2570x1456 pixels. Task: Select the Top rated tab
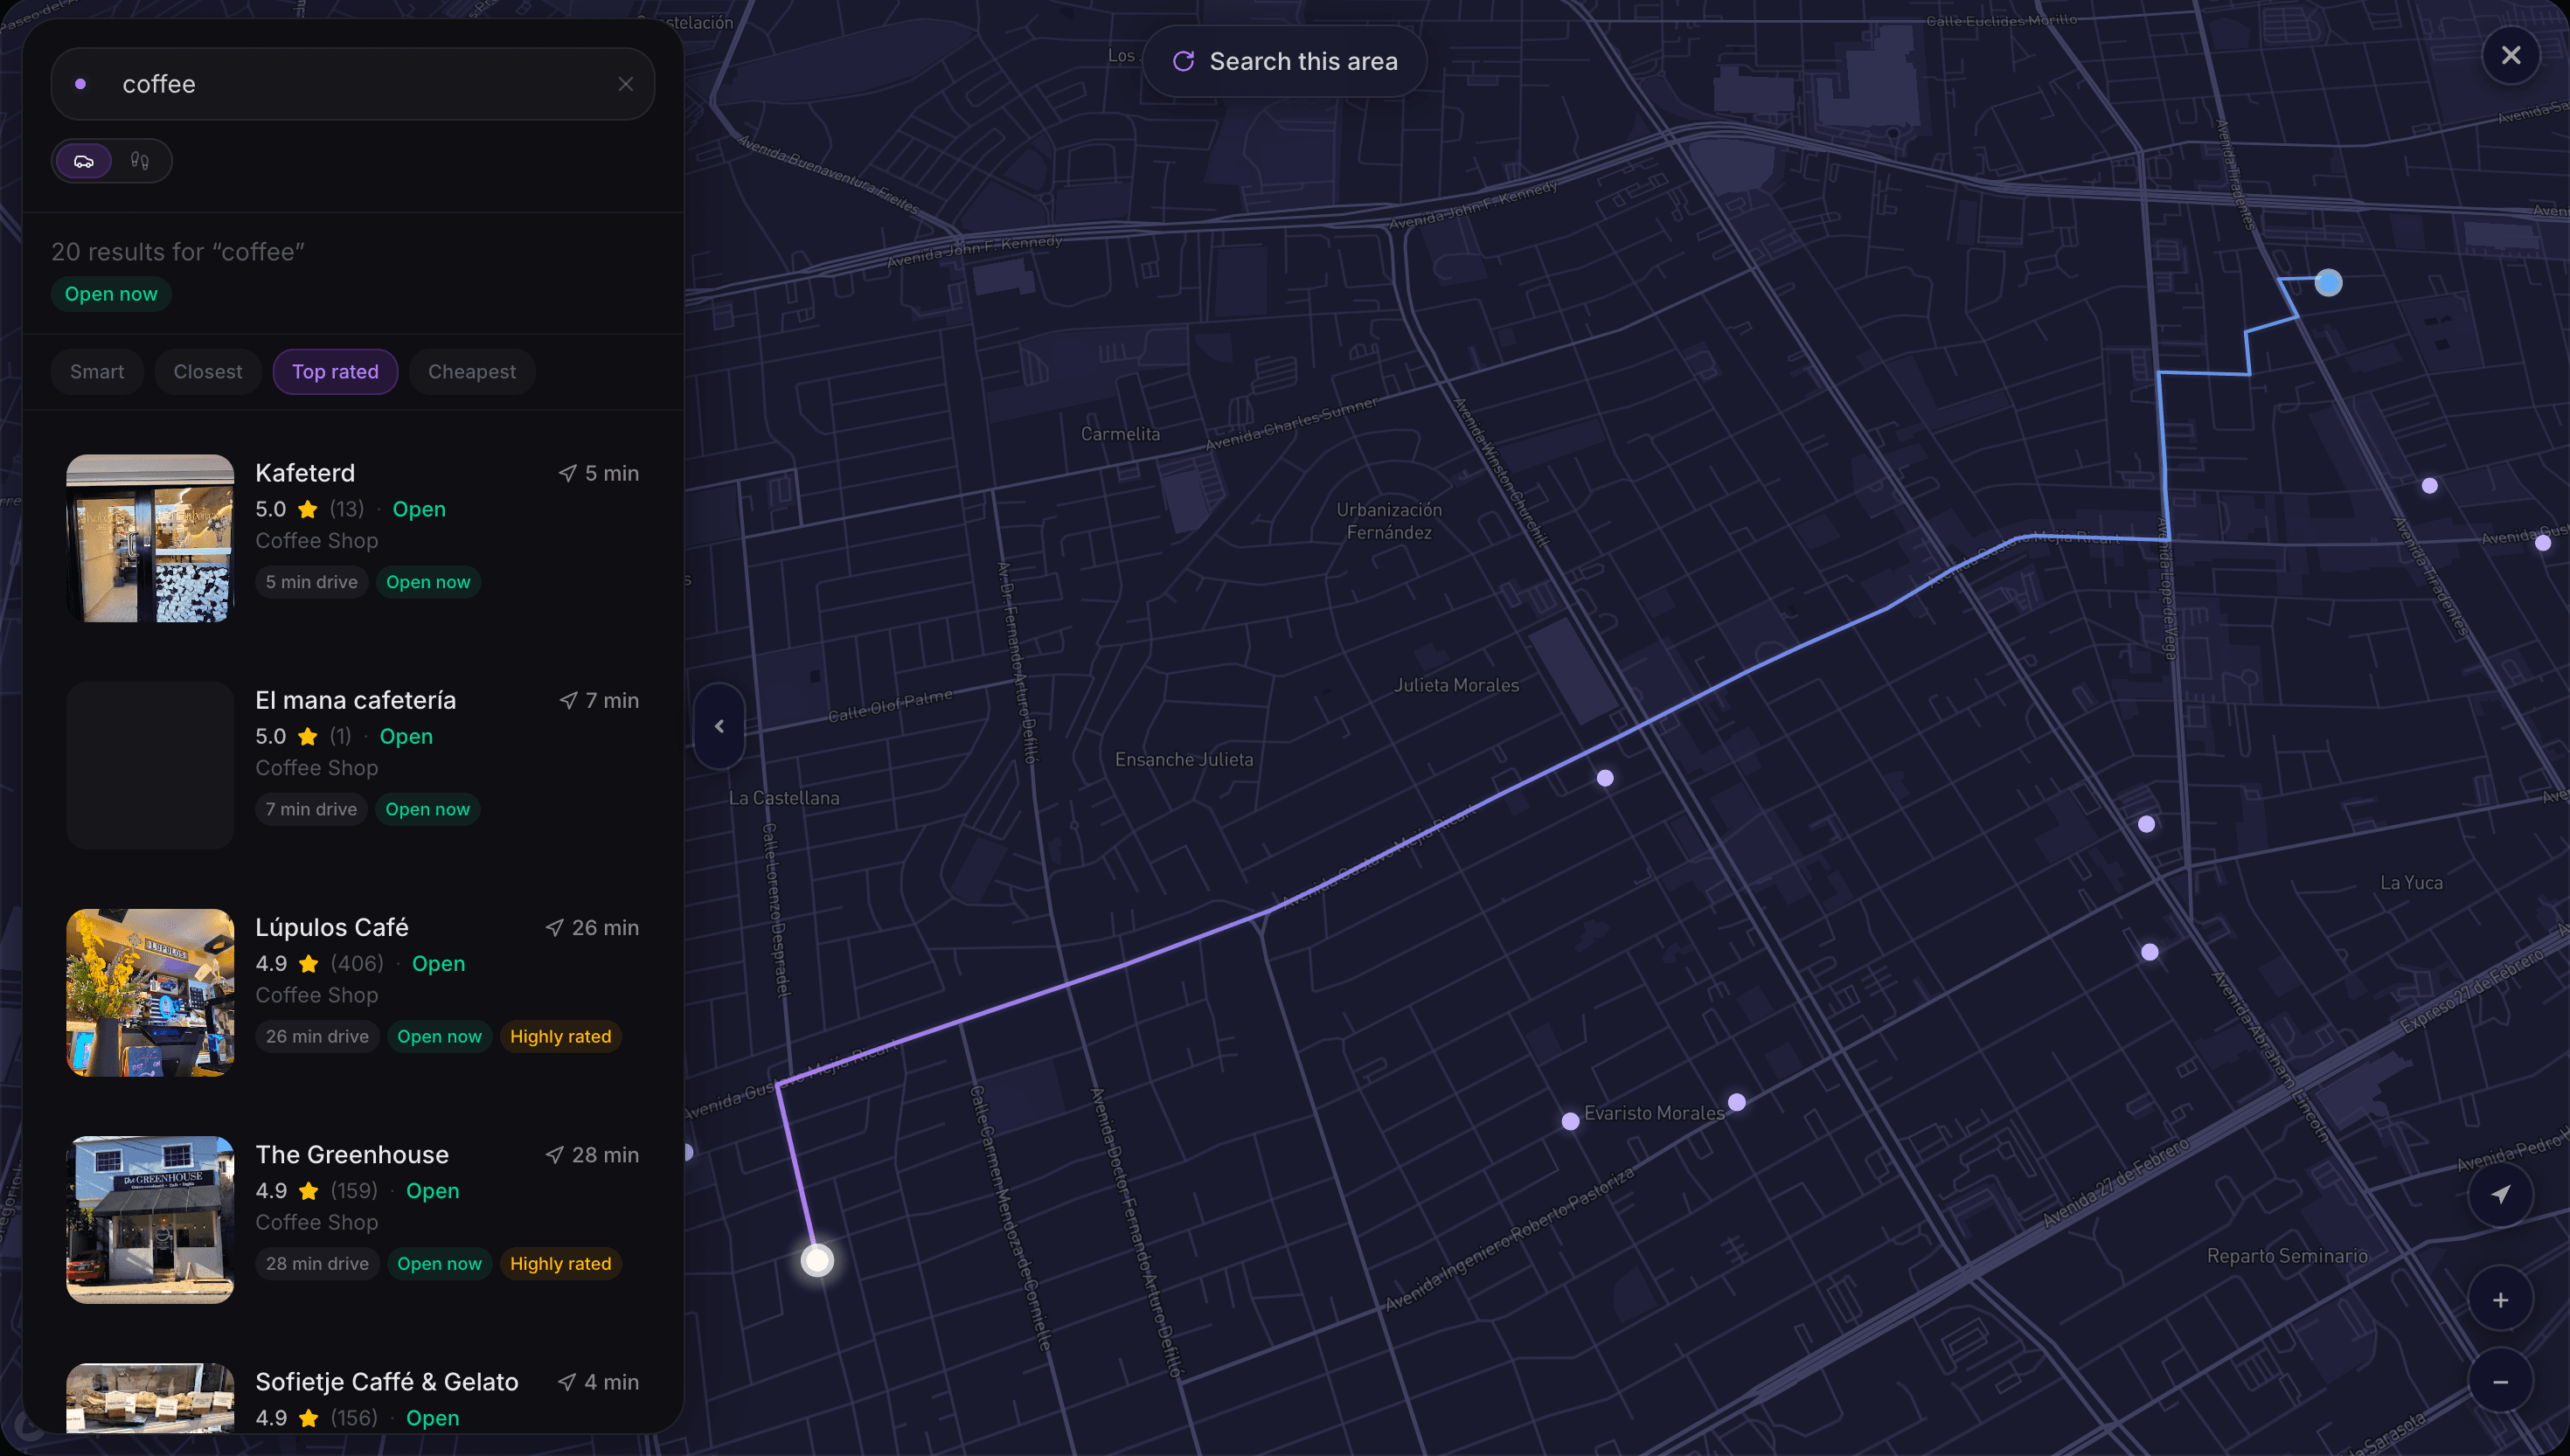point(335,371)
